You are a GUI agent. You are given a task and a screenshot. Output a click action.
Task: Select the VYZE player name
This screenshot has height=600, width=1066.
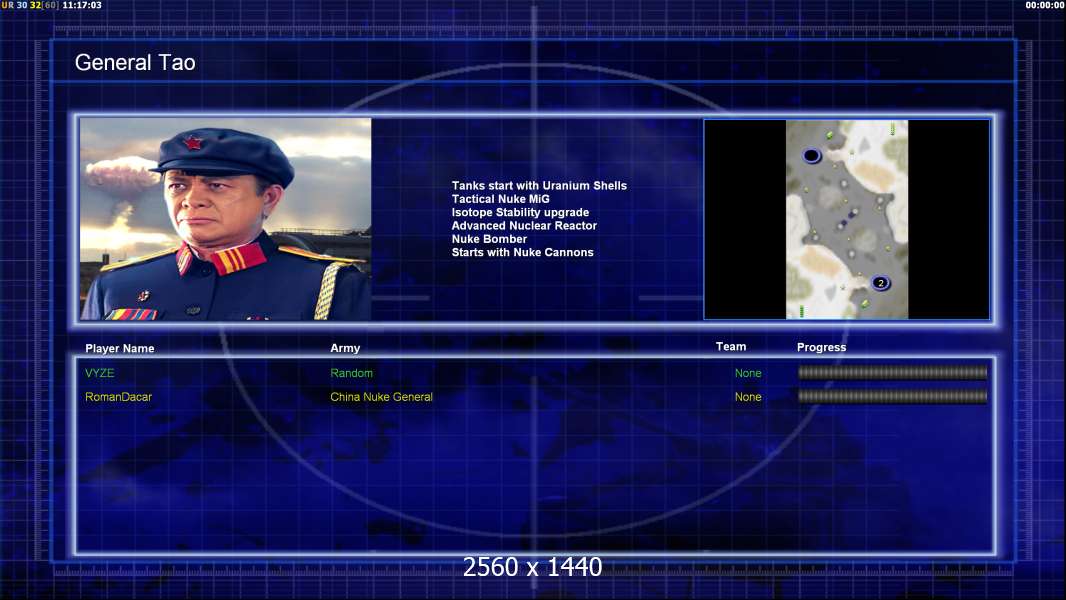[x=100, y=373]
